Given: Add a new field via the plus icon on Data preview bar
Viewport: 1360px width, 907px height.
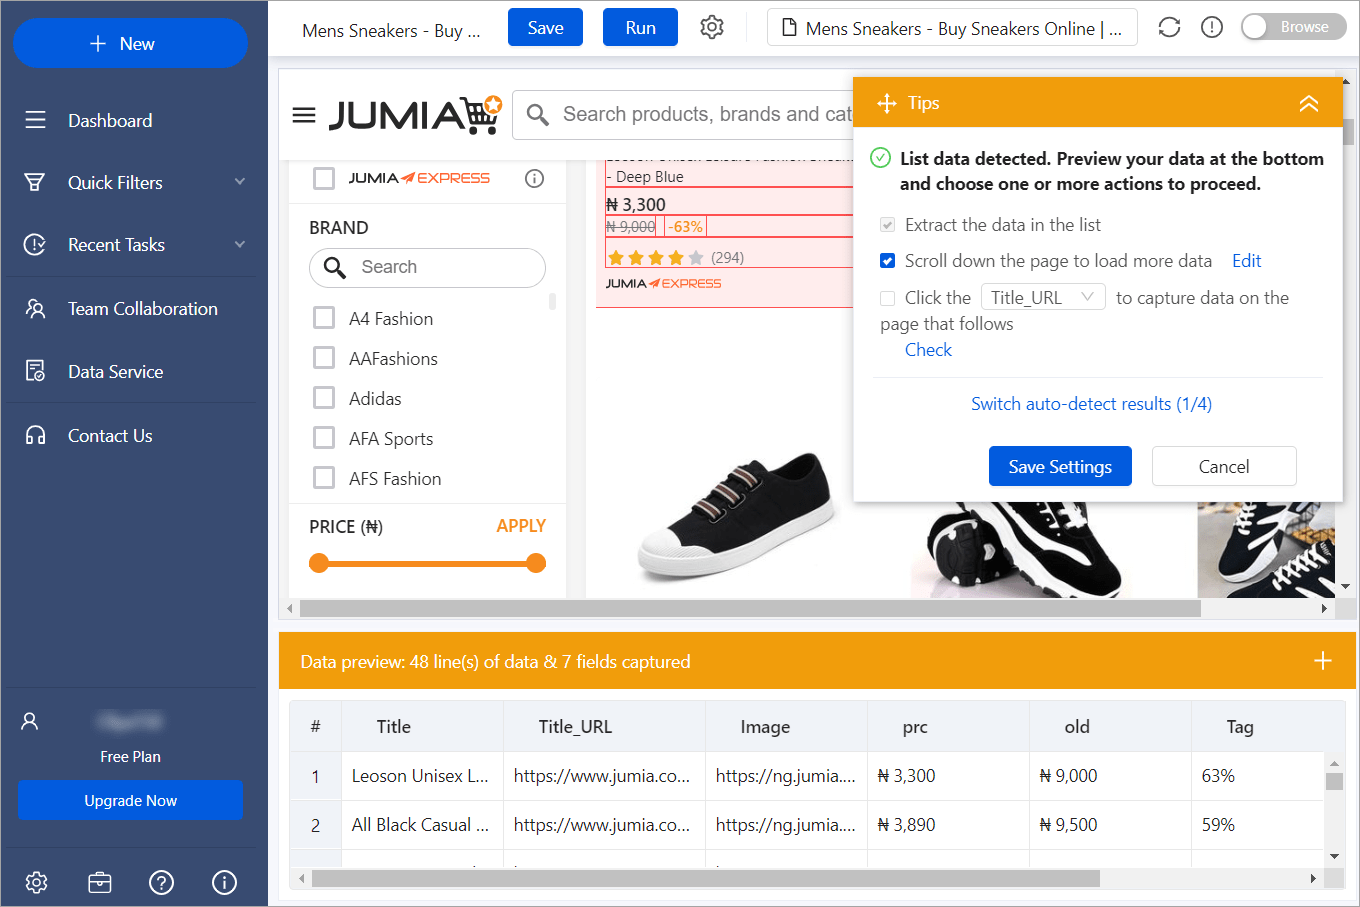Looking at the screenshot, I should pyautogui.click(x=1322, y=661).
